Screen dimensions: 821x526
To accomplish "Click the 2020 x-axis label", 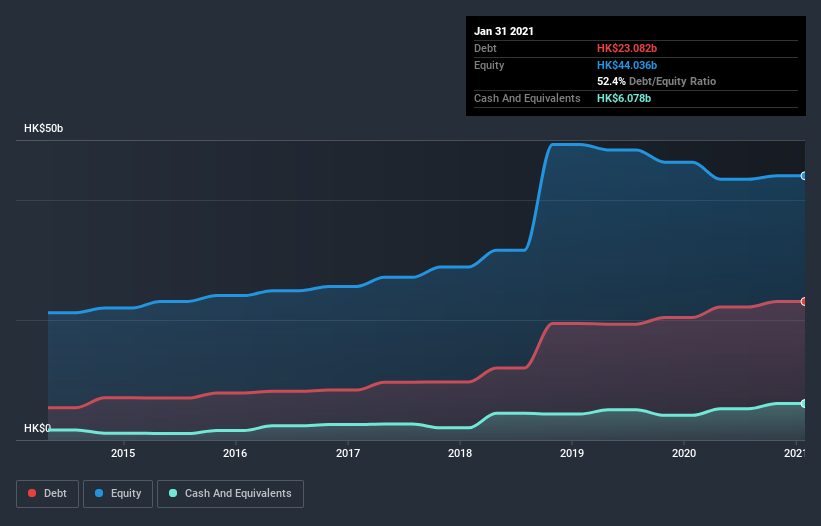I will 684,453.
